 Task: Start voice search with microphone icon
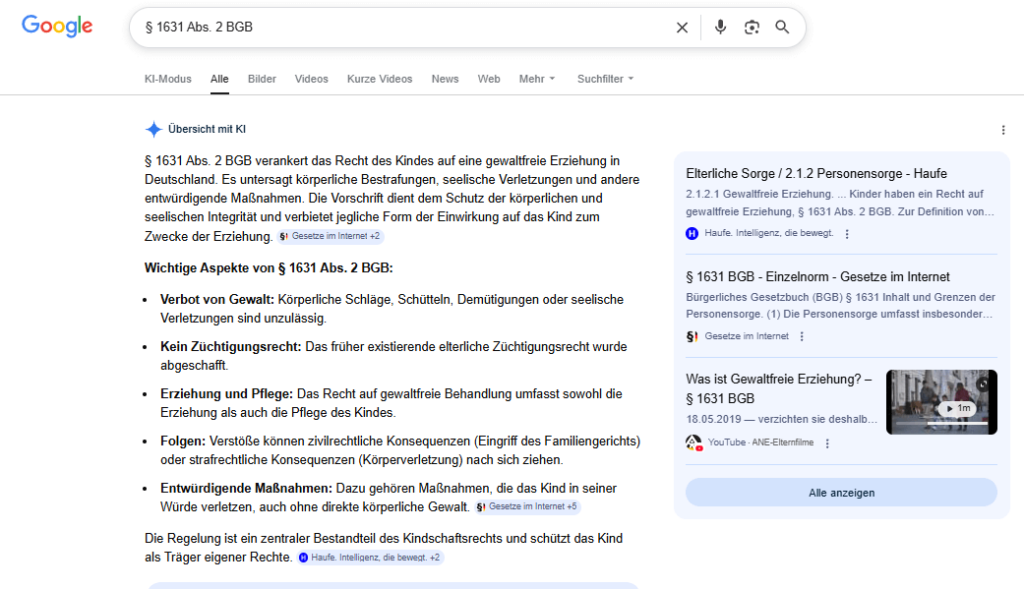pyautogui.click(x=720, y=27)
